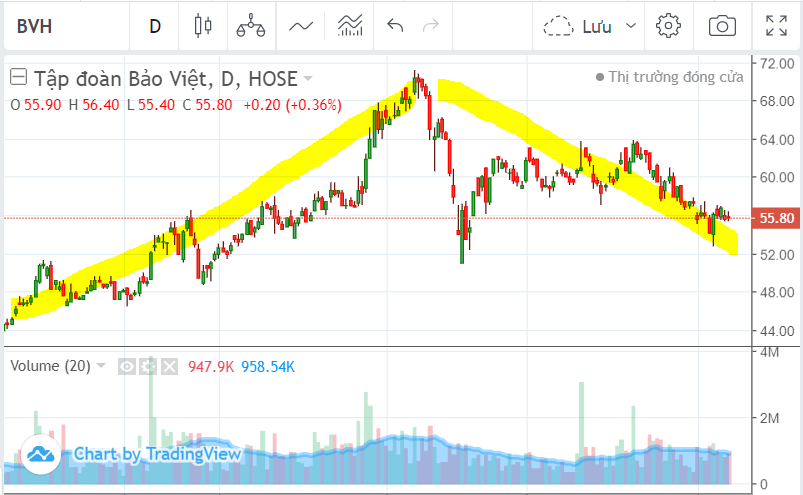Collapse the Tập đoàn Bảo Việt legend box
Image resolution: width=803 pixels, height=495 pixels.
click(18, 78)
